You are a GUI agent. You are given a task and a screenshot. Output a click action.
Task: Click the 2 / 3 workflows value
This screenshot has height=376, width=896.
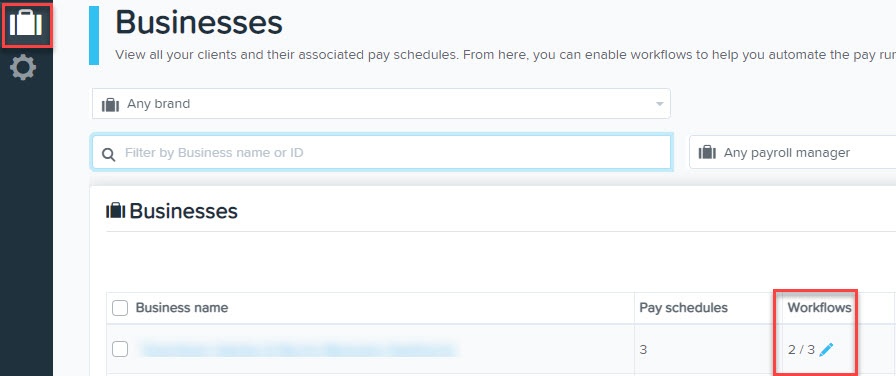click(x=801, y=350)
